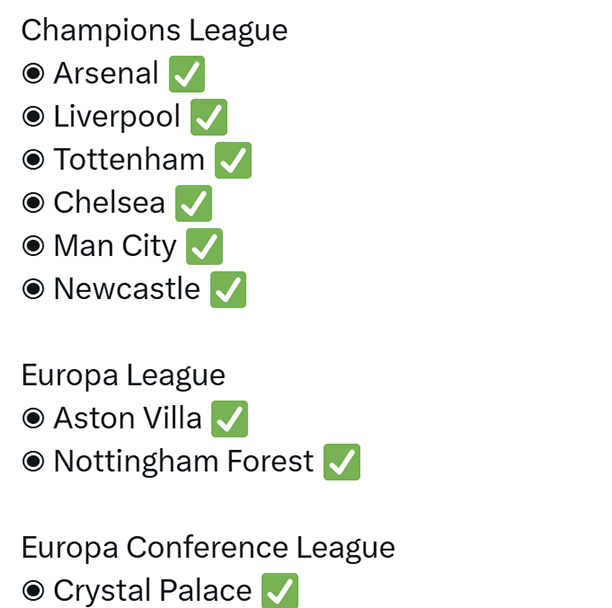The image size is (612, 608).
Task: Select the radio bullet before Crystal Palace
Action: [33, 591]
